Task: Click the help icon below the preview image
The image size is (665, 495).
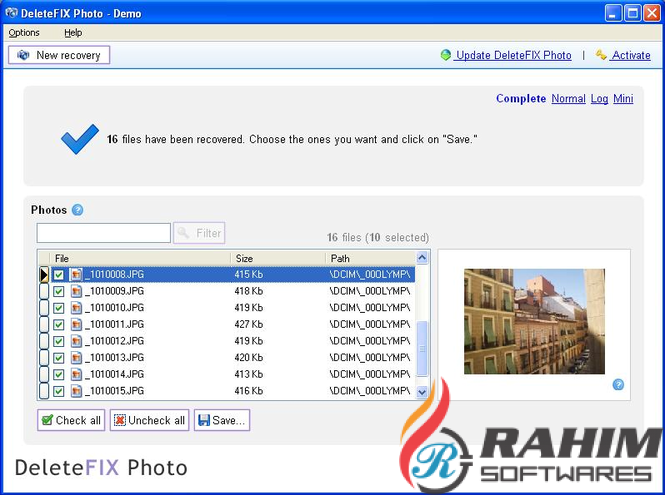Action: click(x=618, y=385)
